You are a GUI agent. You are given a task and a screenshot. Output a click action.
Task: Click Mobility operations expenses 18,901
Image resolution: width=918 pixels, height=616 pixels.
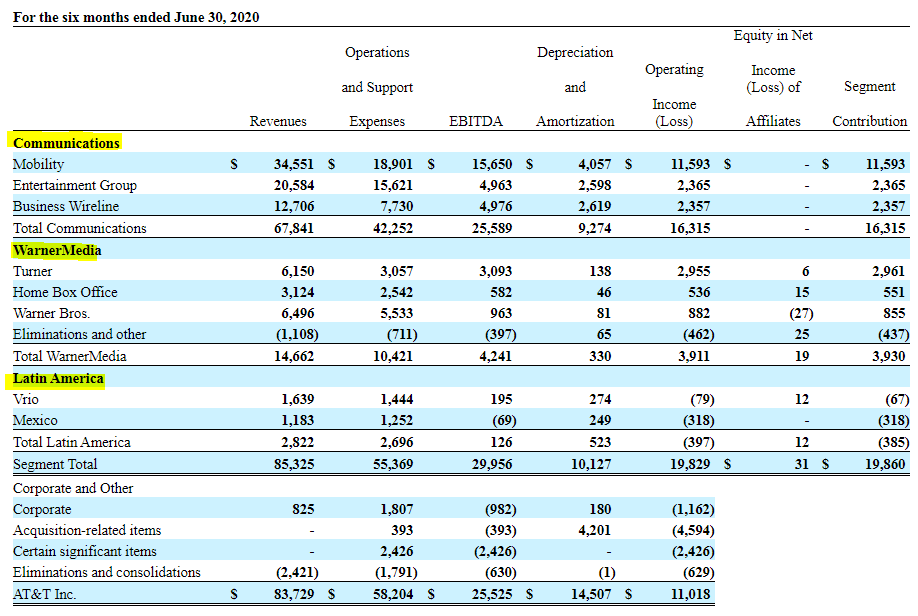393,164
